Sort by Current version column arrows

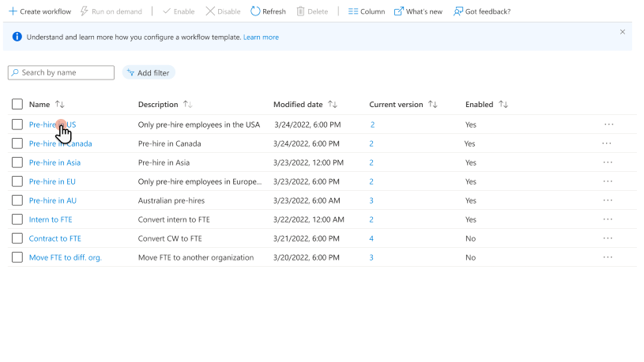coord(433,104)
